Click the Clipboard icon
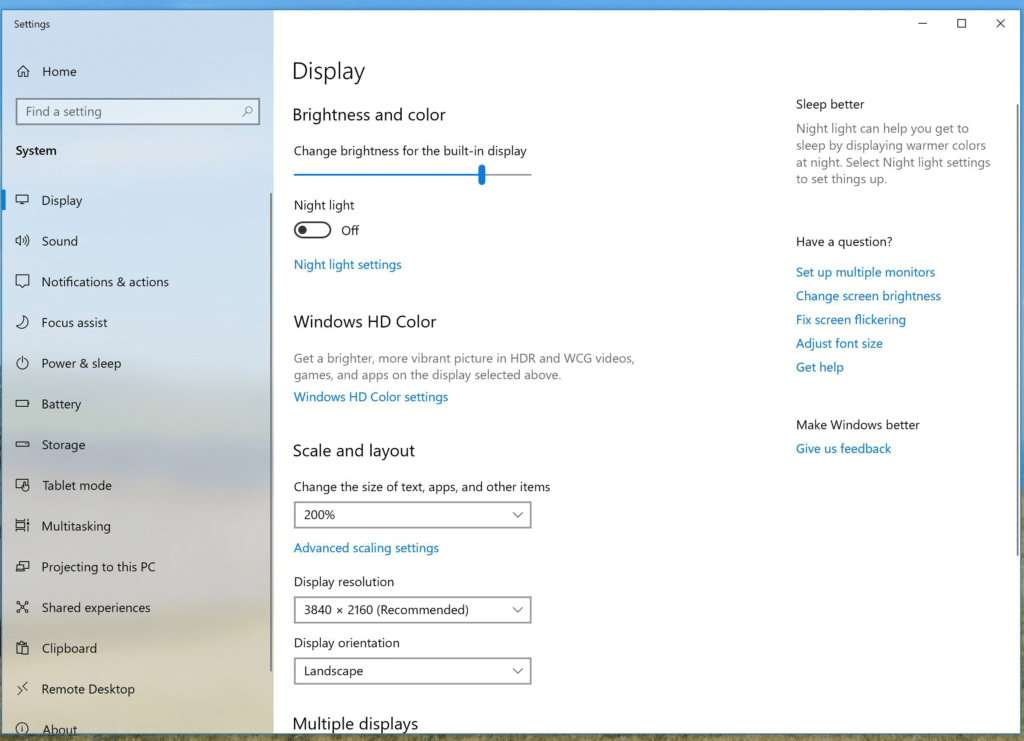Screen dimensions: 1024x741 tap(22, 648)
